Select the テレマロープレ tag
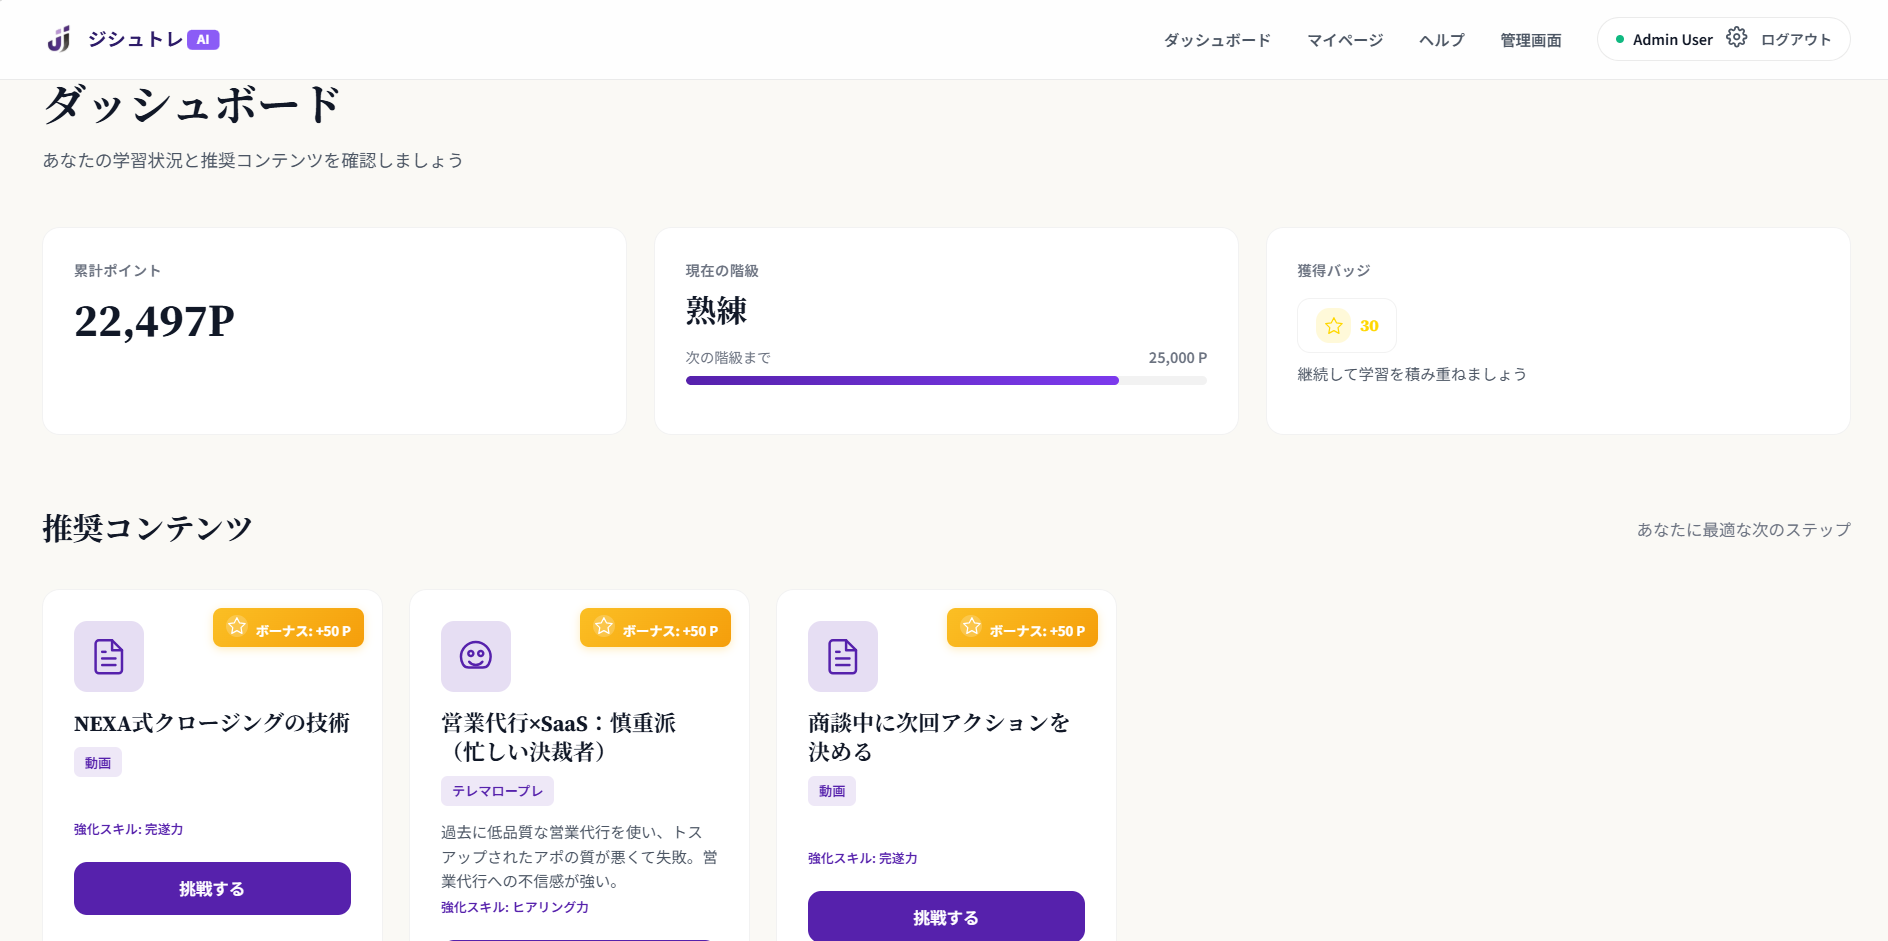This screenshot has width=1888, height=941. (497, 790)
